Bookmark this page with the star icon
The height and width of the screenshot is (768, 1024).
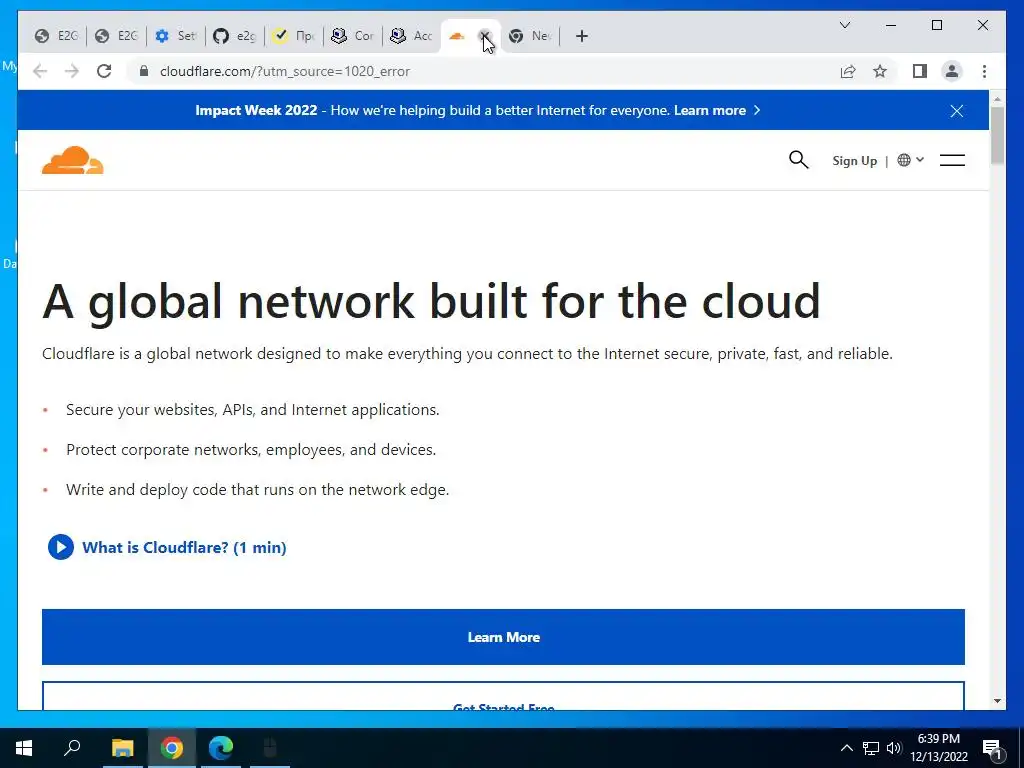click(x=880, y=71)
